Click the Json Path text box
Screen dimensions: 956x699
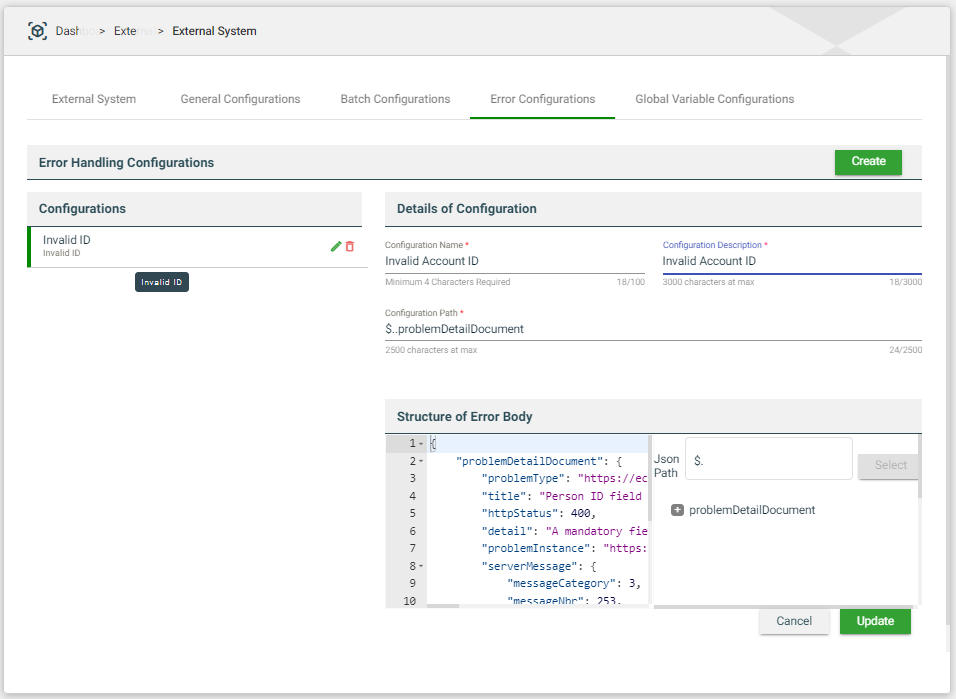(768, 460)
